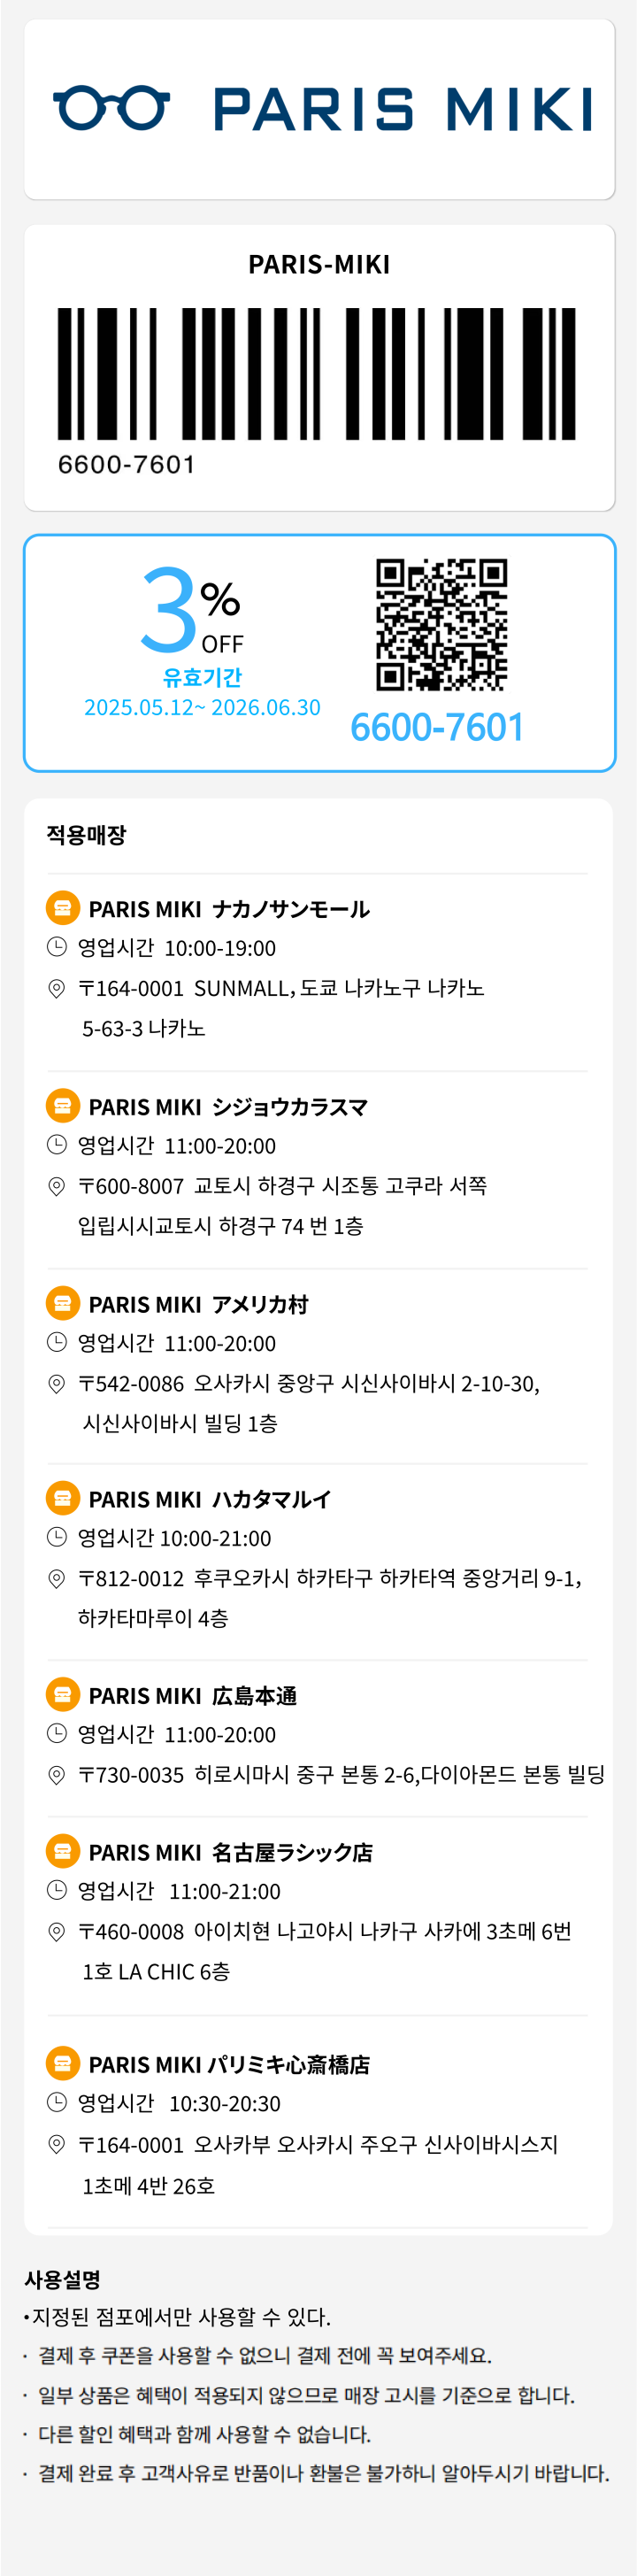Click the Paris Miki glasses logo

111,108
